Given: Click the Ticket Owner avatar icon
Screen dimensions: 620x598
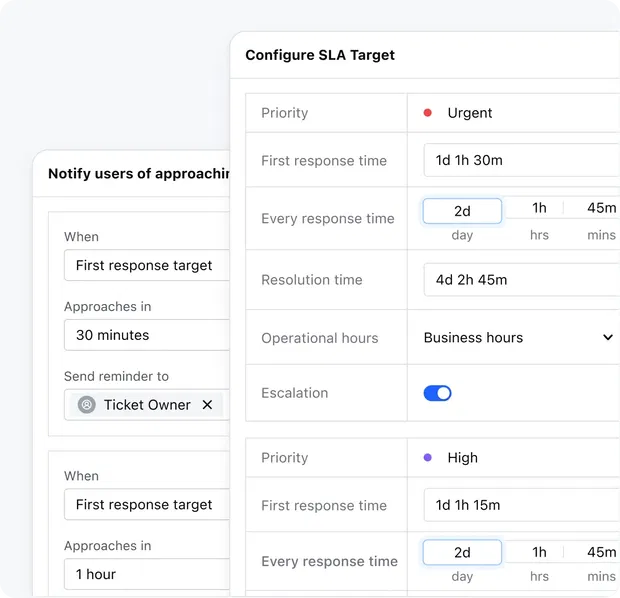Looking at the screenshot, I should pos(87,405).
